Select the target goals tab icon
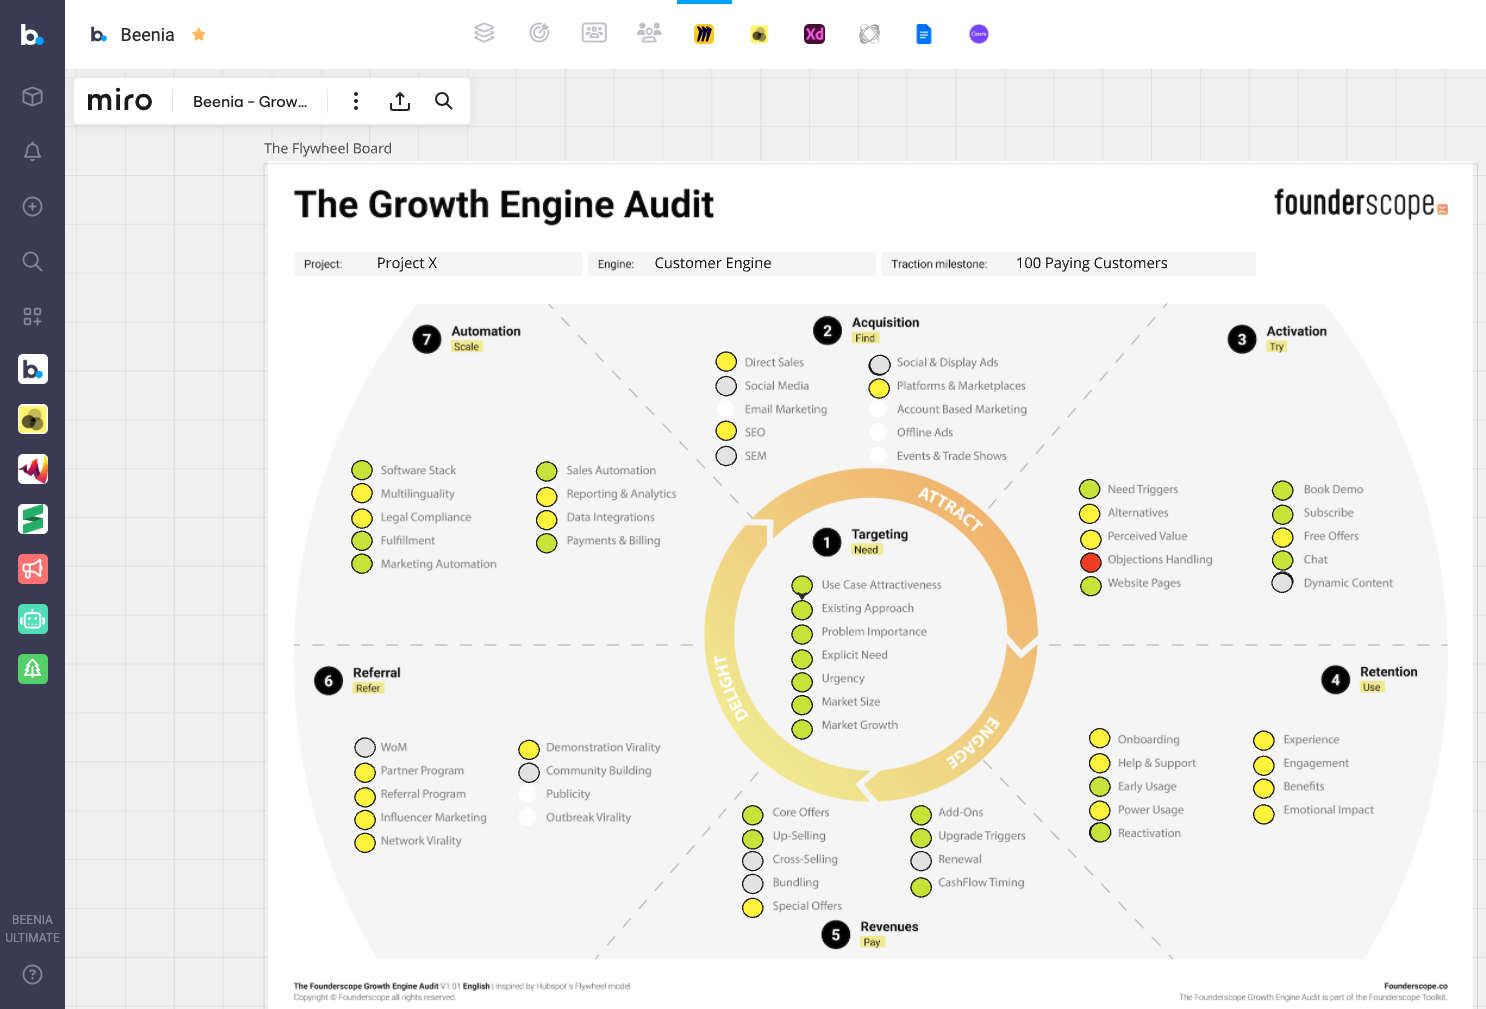Image resolution: width=1486 pixels, height=1009 pixels. coord(539,33)
